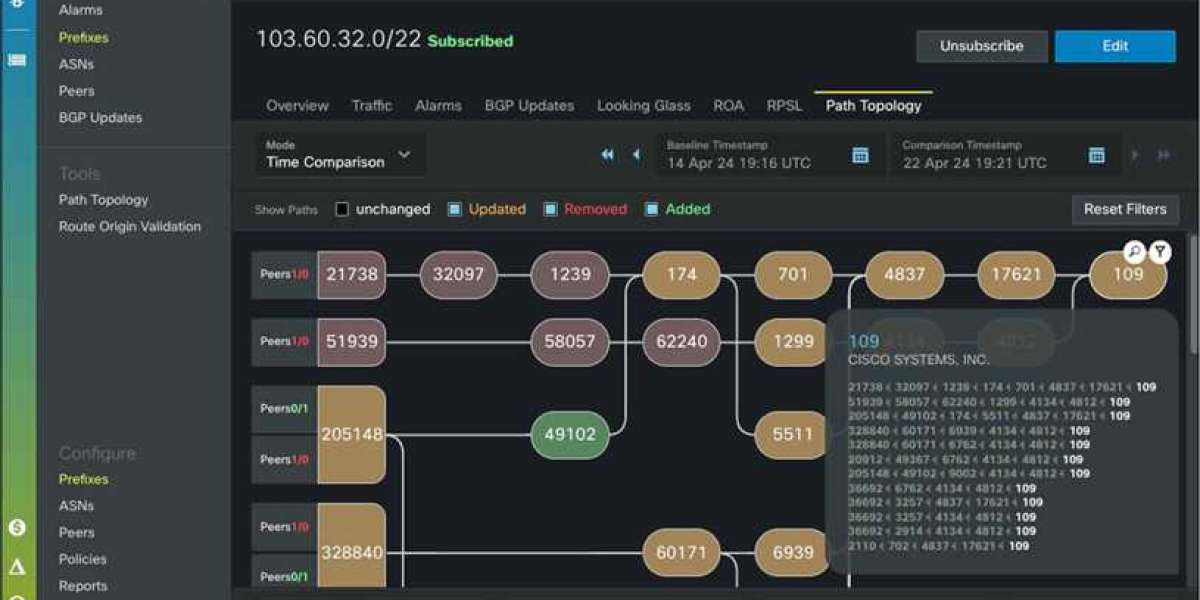Click the Unsubscribe button
The image size is (1200, 600).
[x=981, y=46]
